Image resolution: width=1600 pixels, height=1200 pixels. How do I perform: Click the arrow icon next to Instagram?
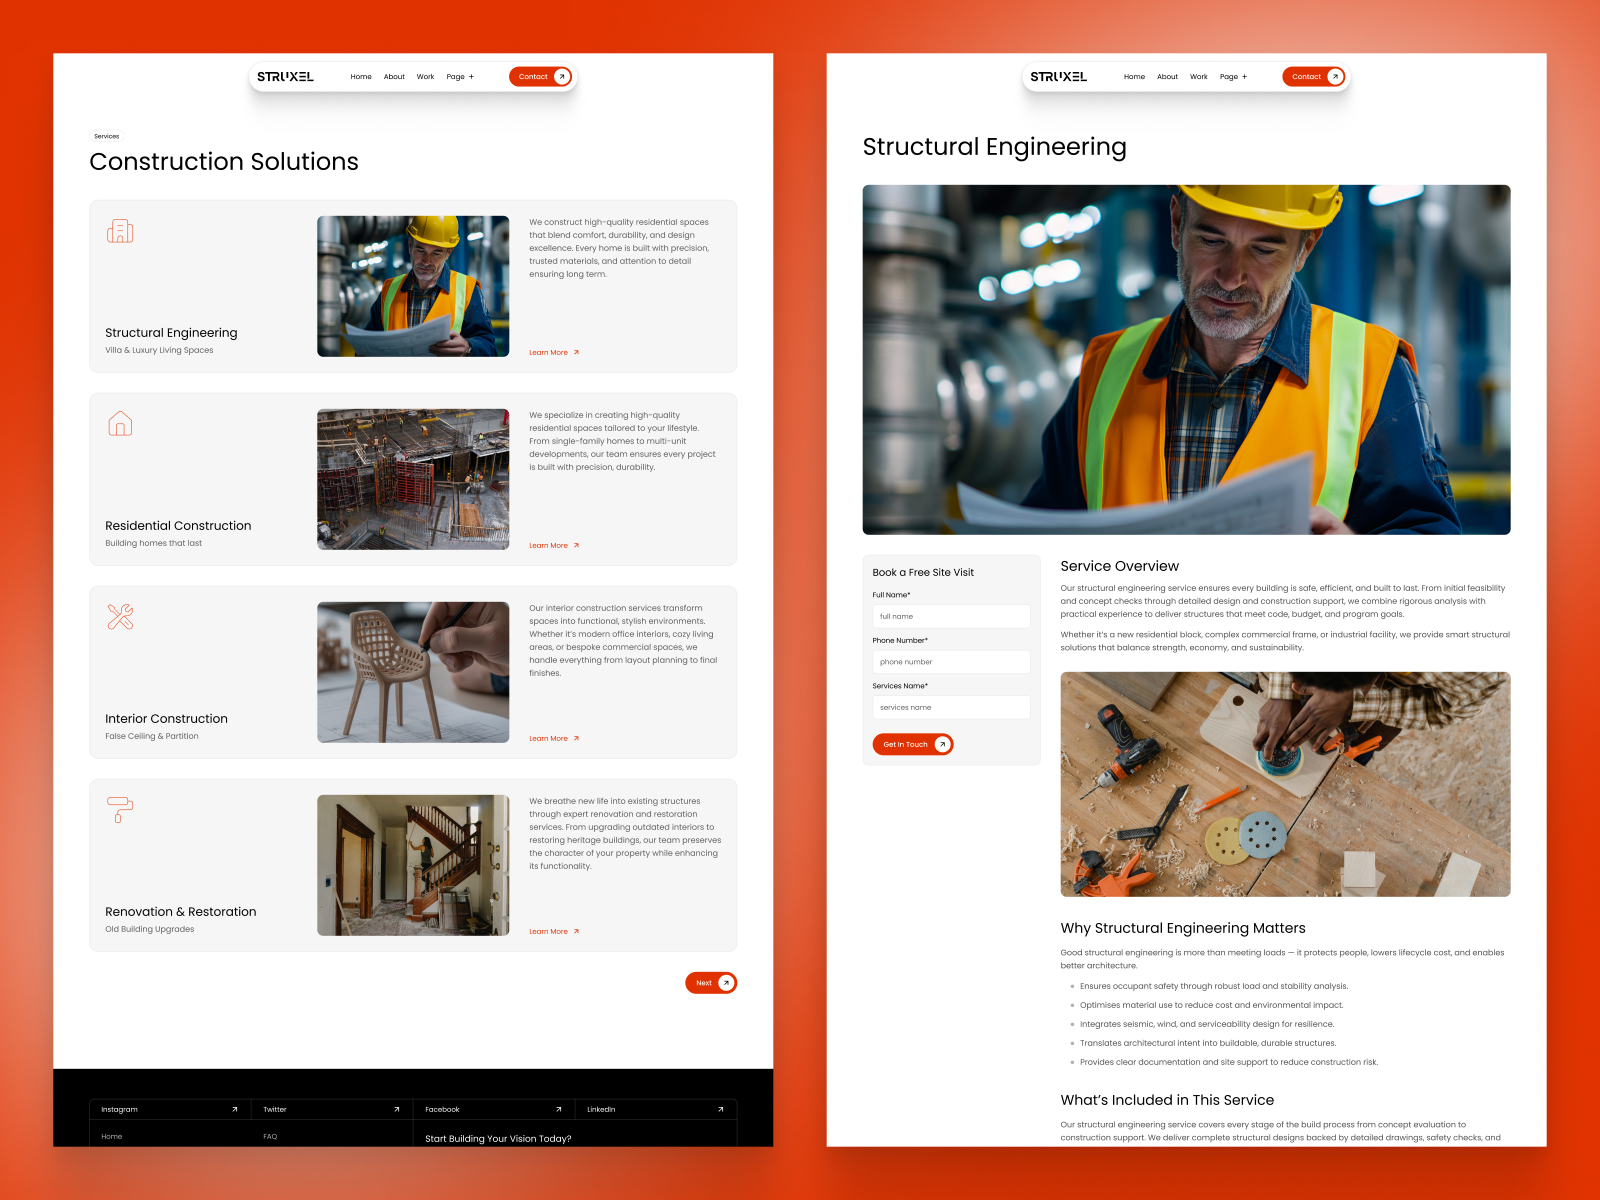coord(235,1109)
